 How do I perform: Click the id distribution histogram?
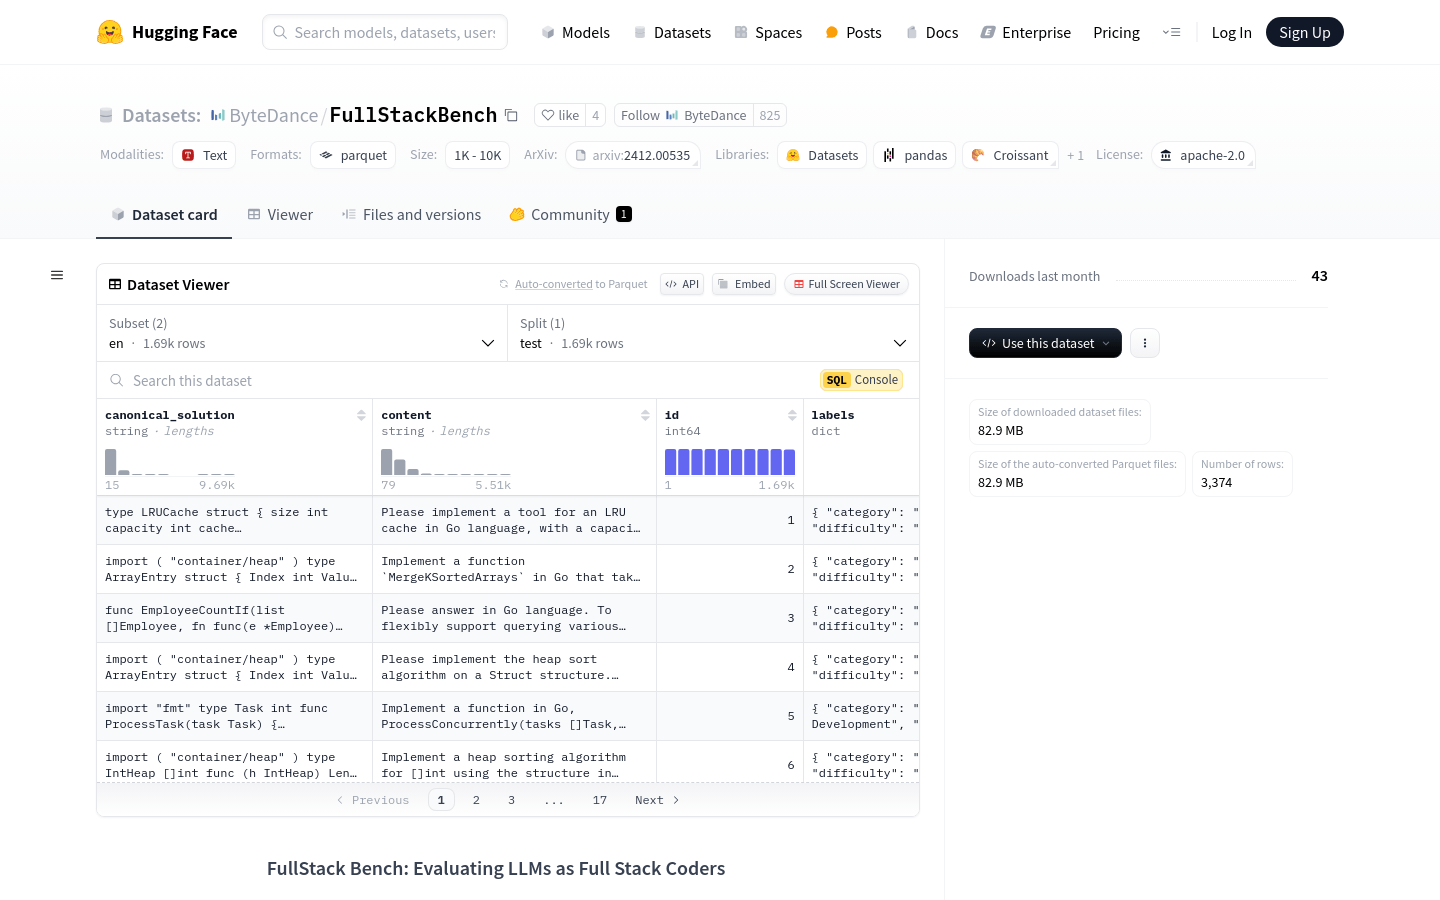click(x=730, y=461)
